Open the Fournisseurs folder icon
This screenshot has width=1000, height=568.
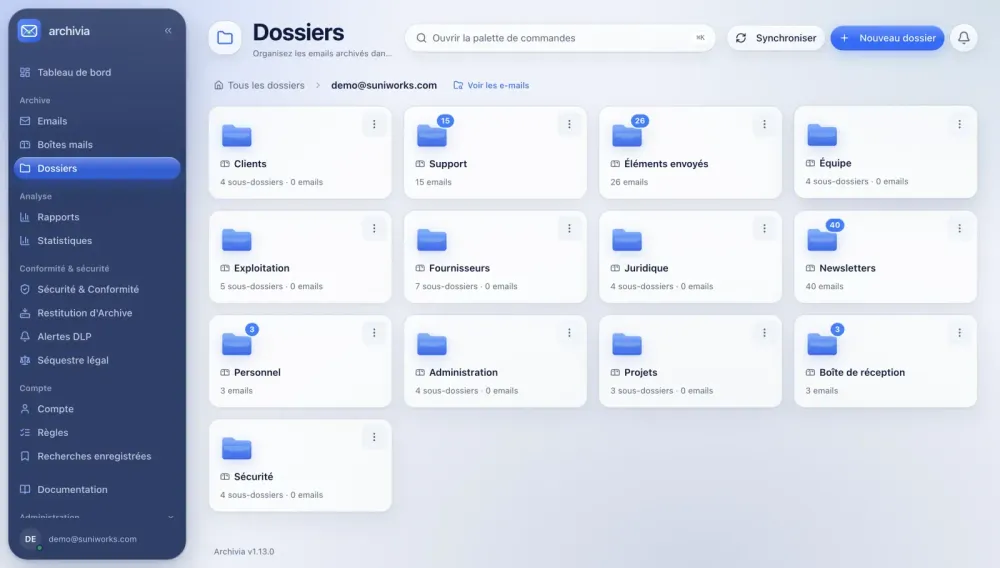[x=432, y=240]
